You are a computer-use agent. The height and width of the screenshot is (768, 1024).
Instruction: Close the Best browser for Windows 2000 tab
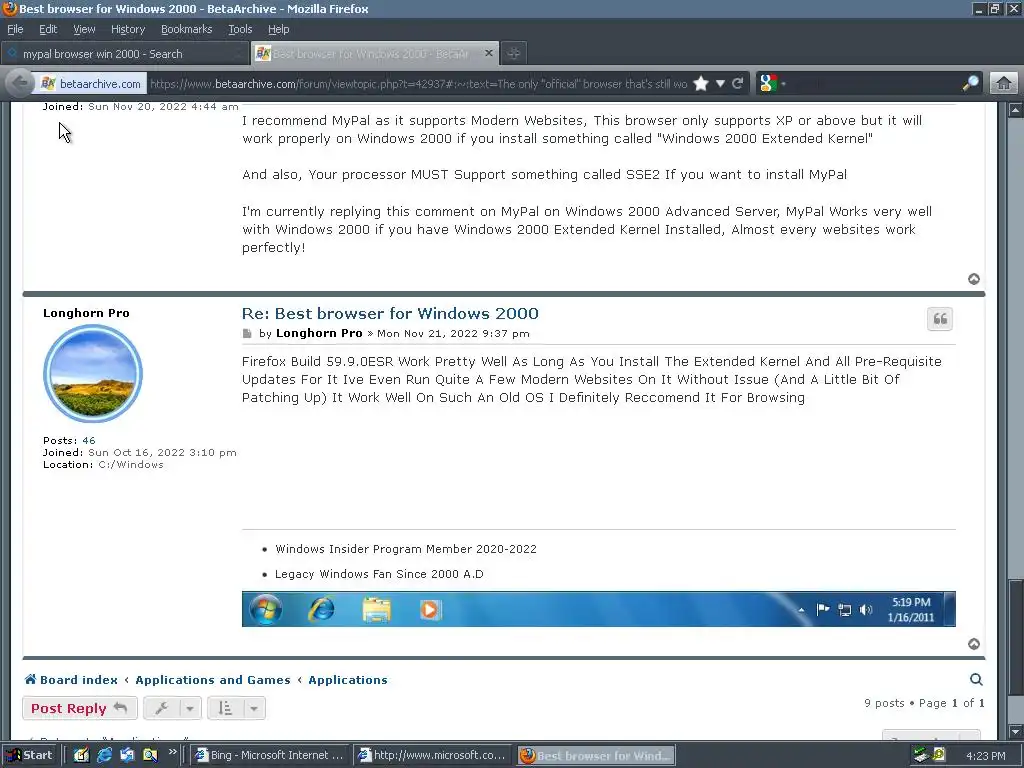488,53
